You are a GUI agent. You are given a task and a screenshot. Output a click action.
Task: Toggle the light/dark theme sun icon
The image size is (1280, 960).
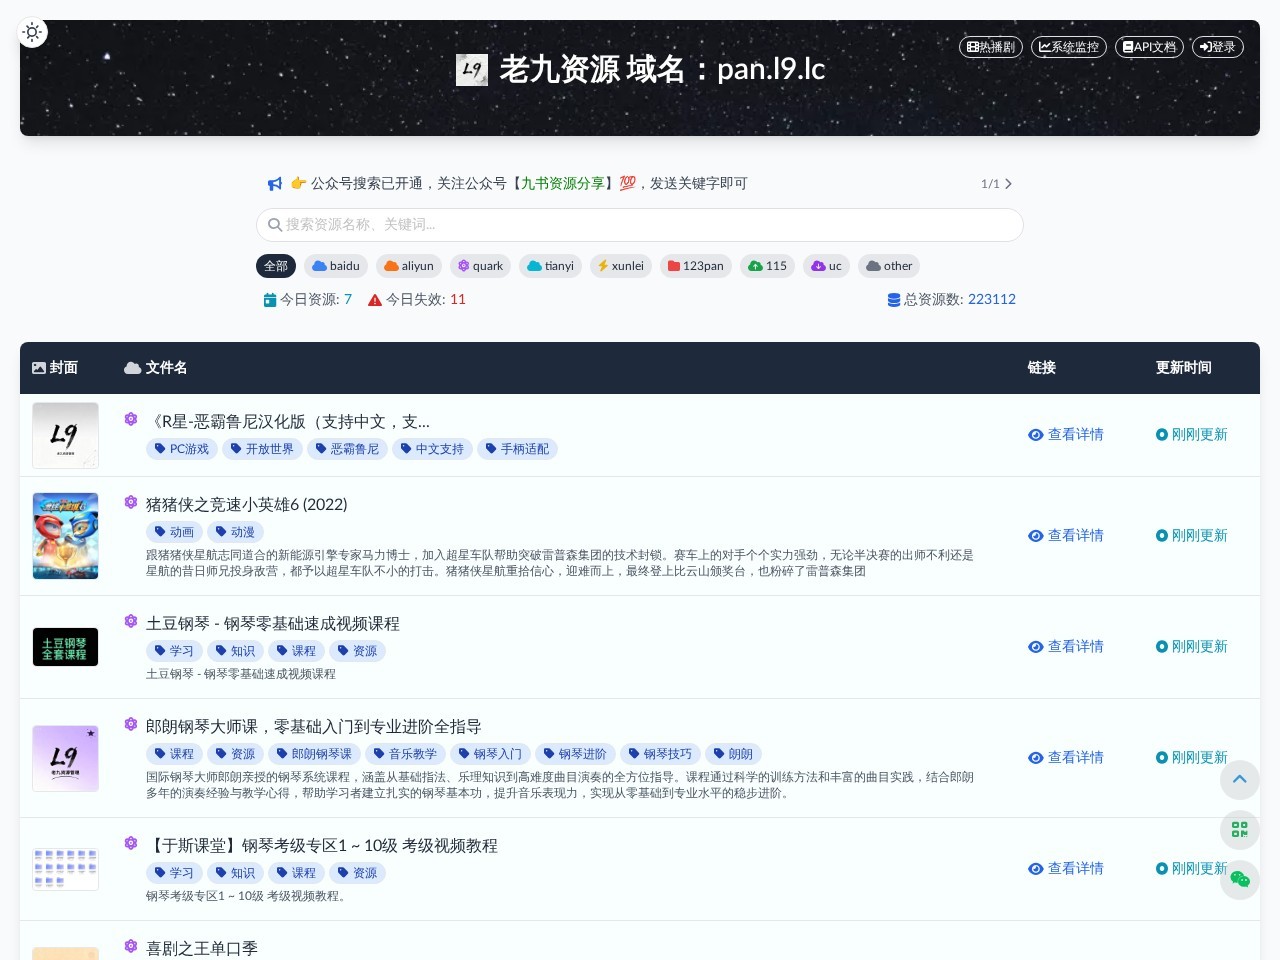coord(32,32)
